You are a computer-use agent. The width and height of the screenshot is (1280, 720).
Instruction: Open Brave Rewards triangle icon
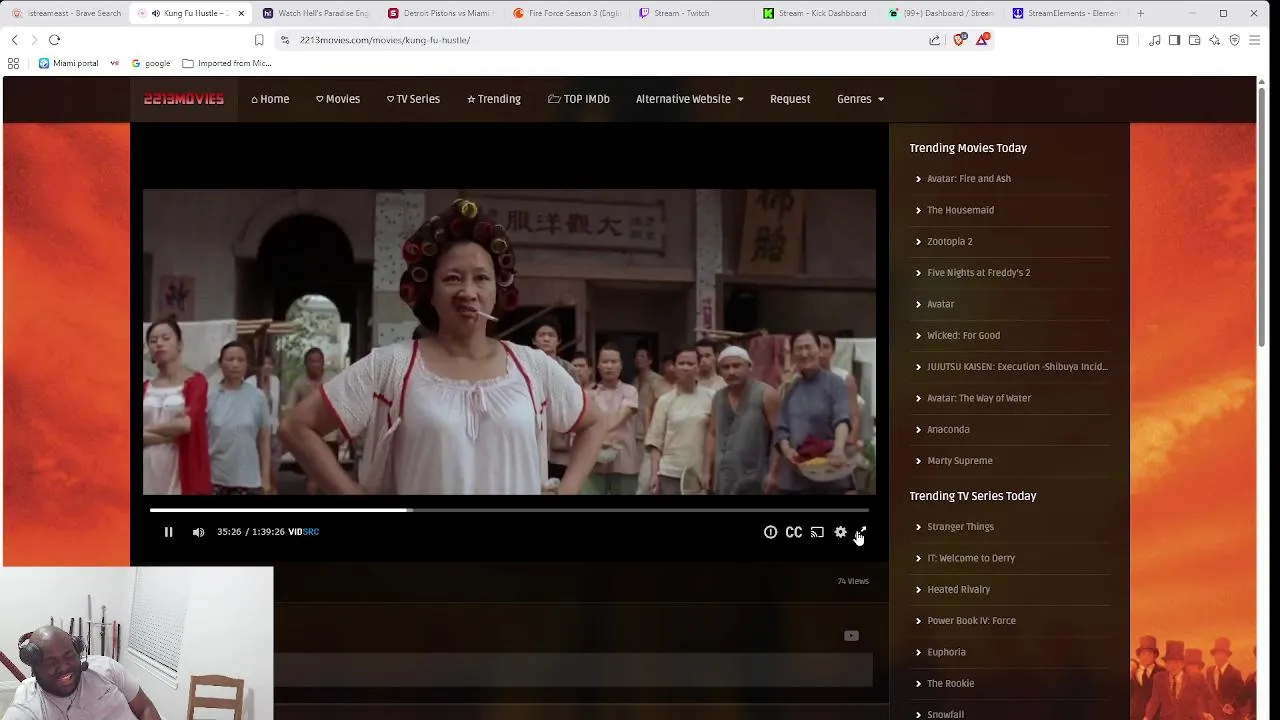[x=983, y=40]
